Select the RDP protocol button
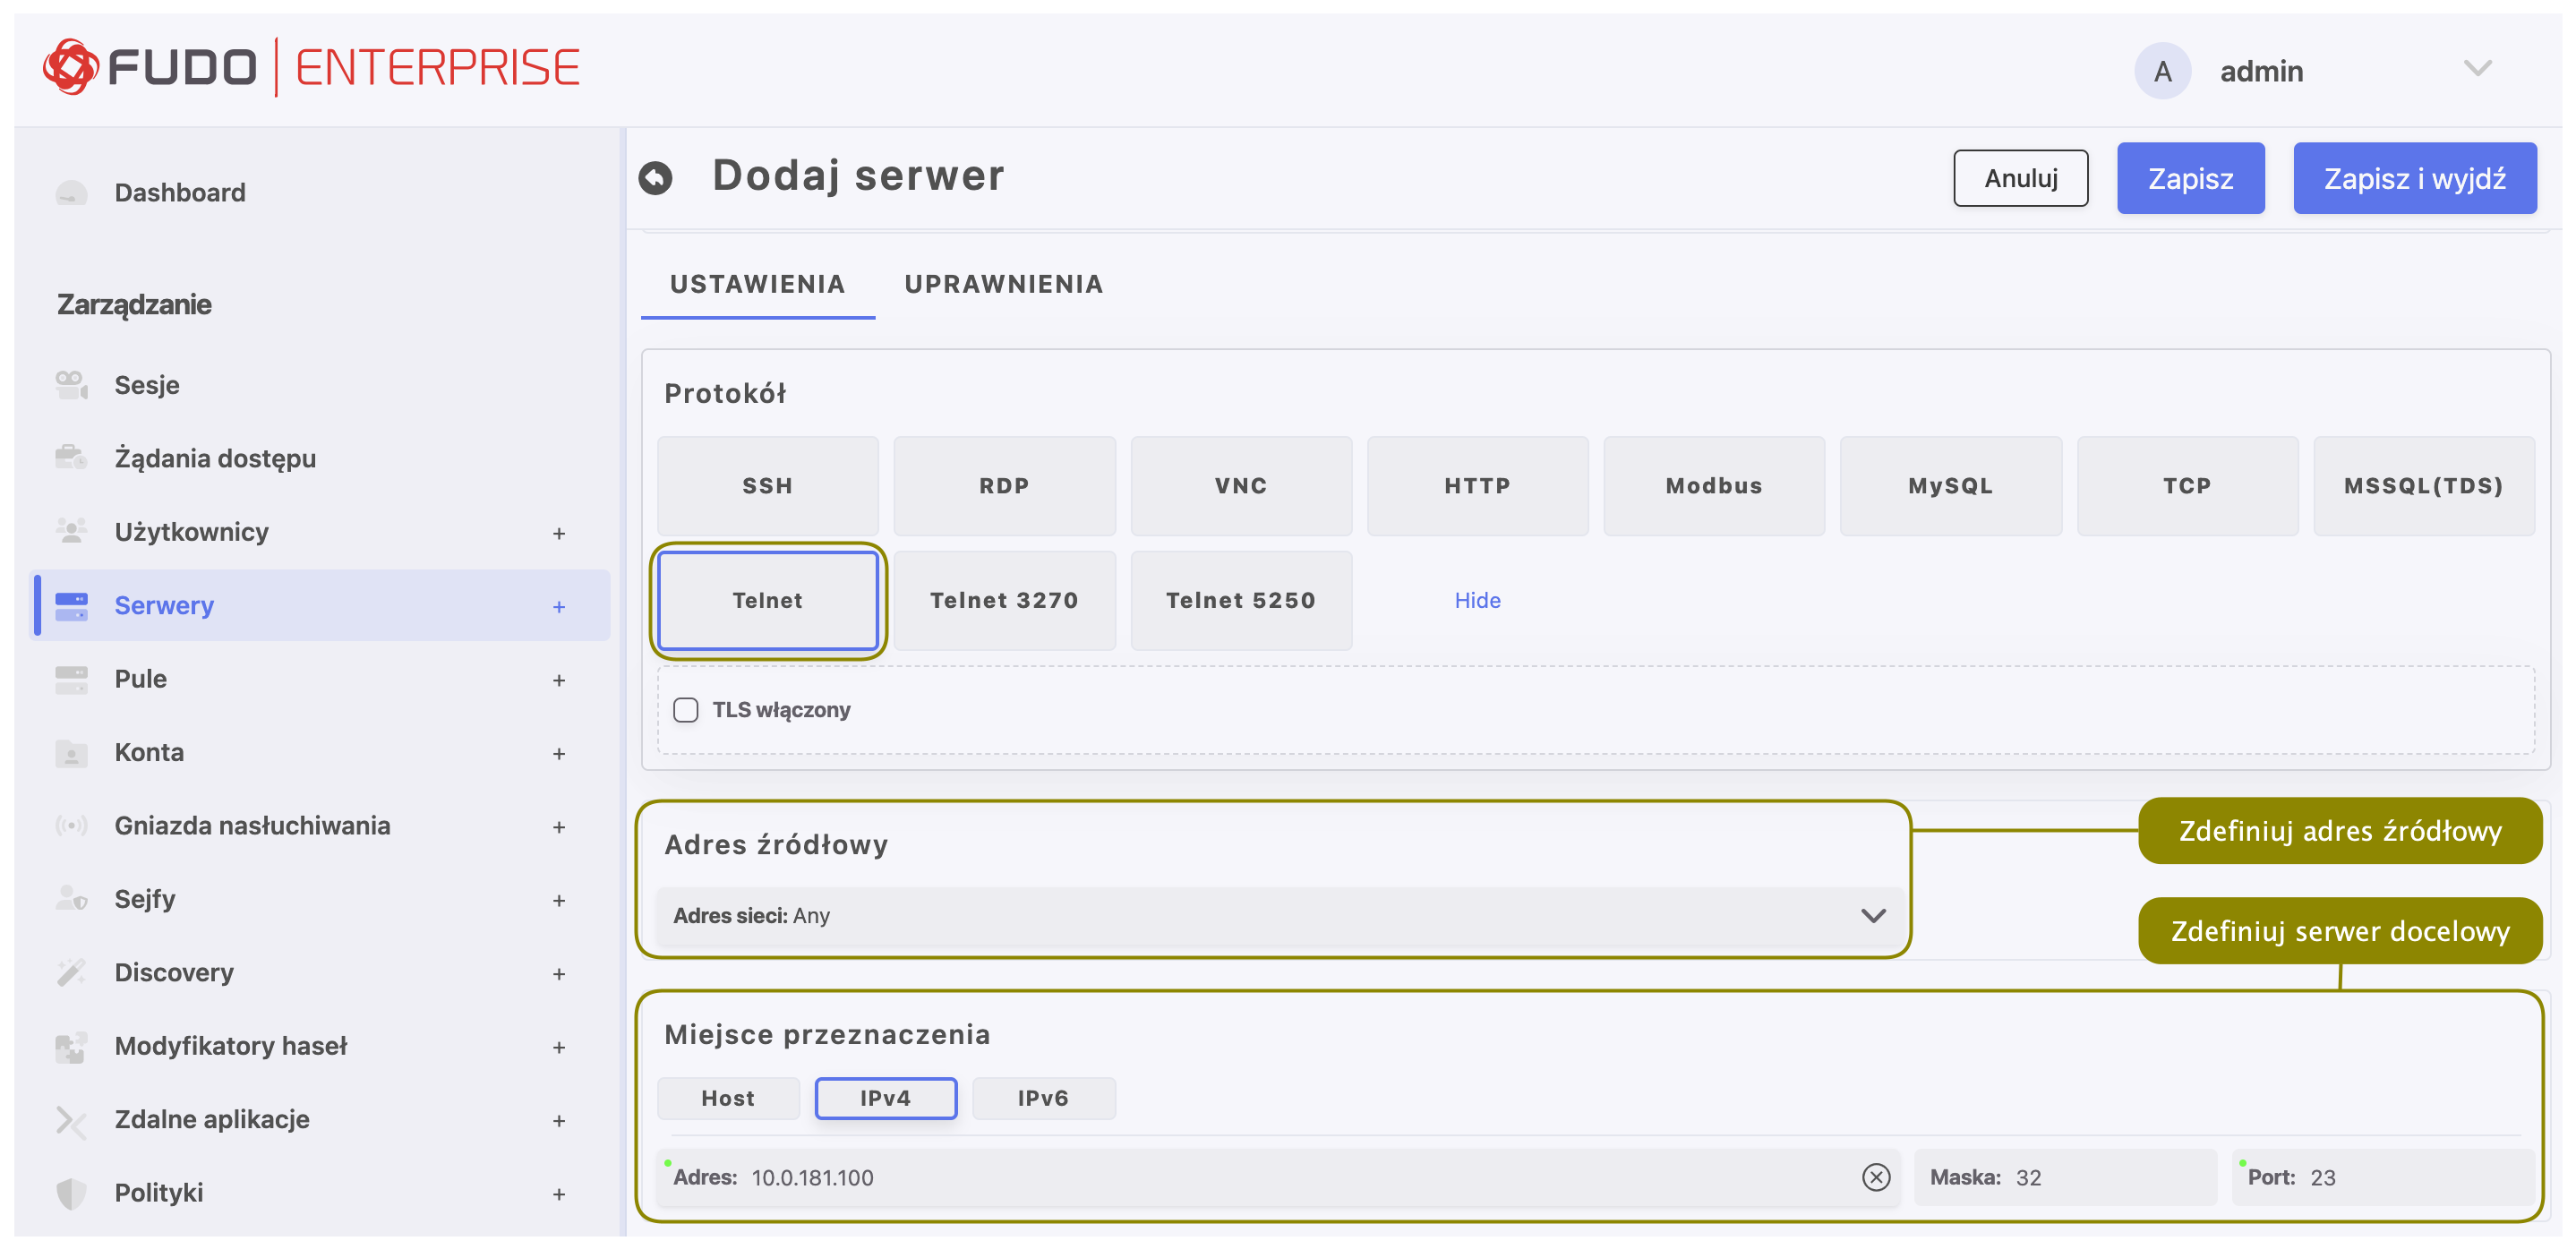The image size is (2576, 1258). pos(1003,486)
